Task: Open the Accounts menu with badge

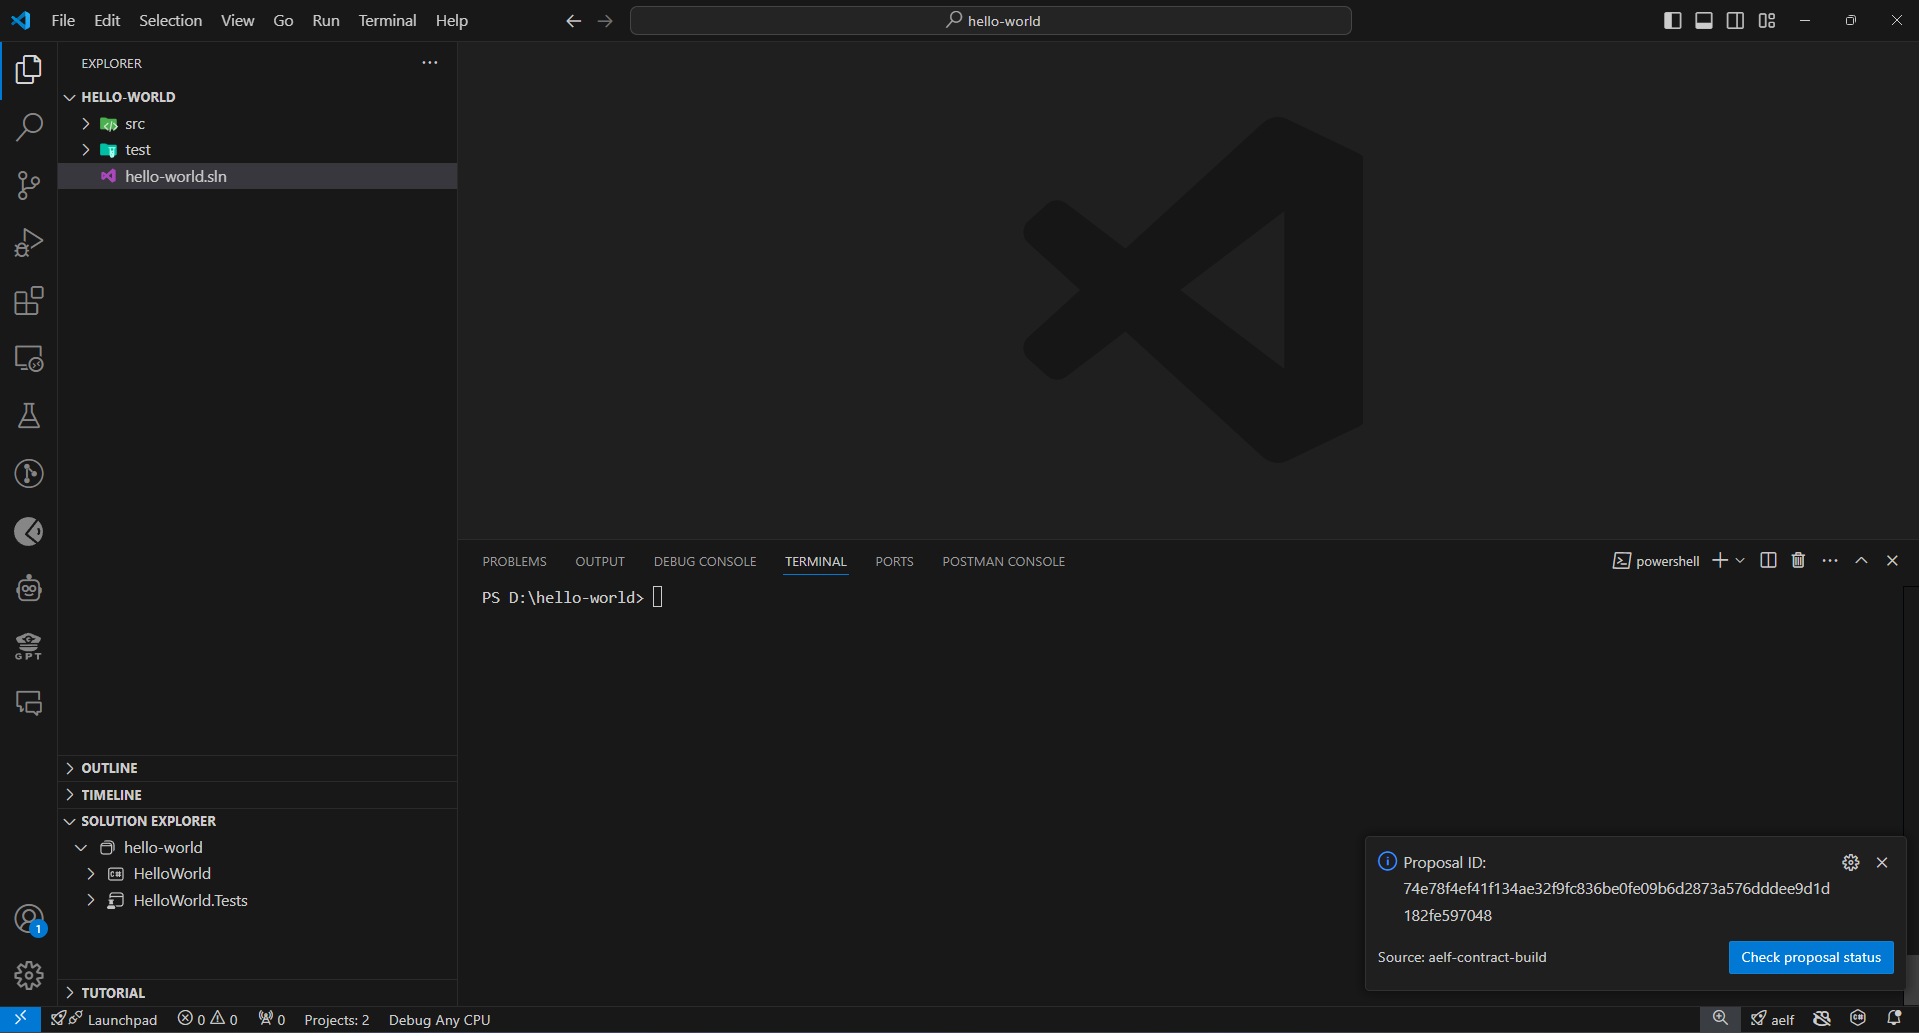Action: (29, 919)
